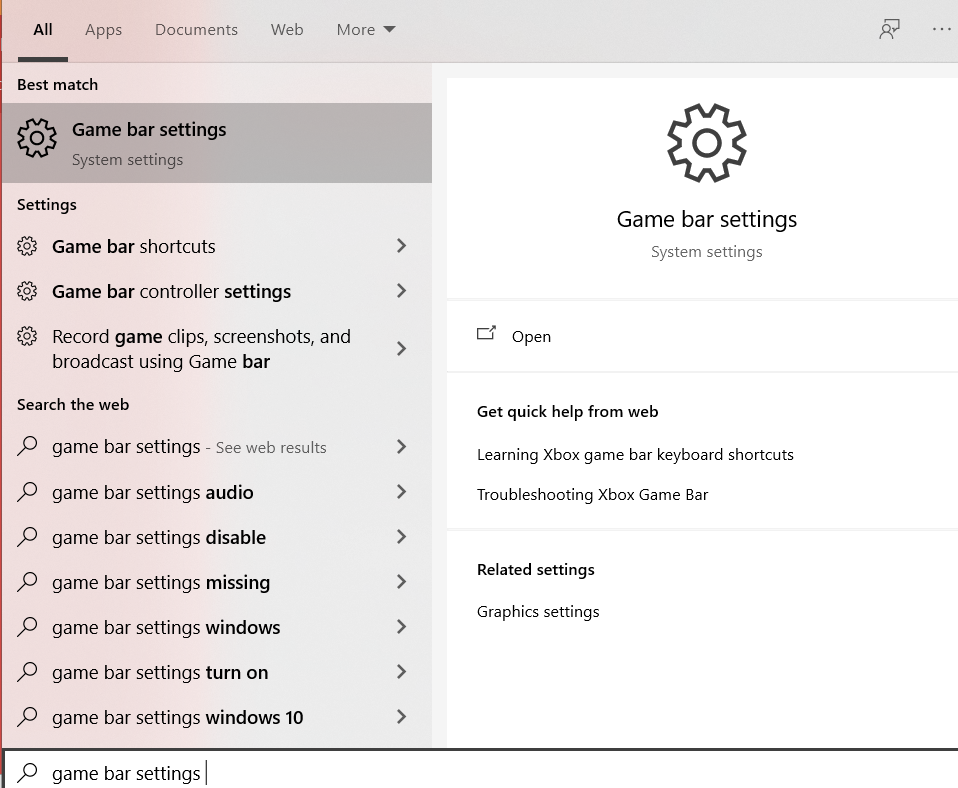
Task: Click gear icon of Game bar settings best match
Action: 37,138
